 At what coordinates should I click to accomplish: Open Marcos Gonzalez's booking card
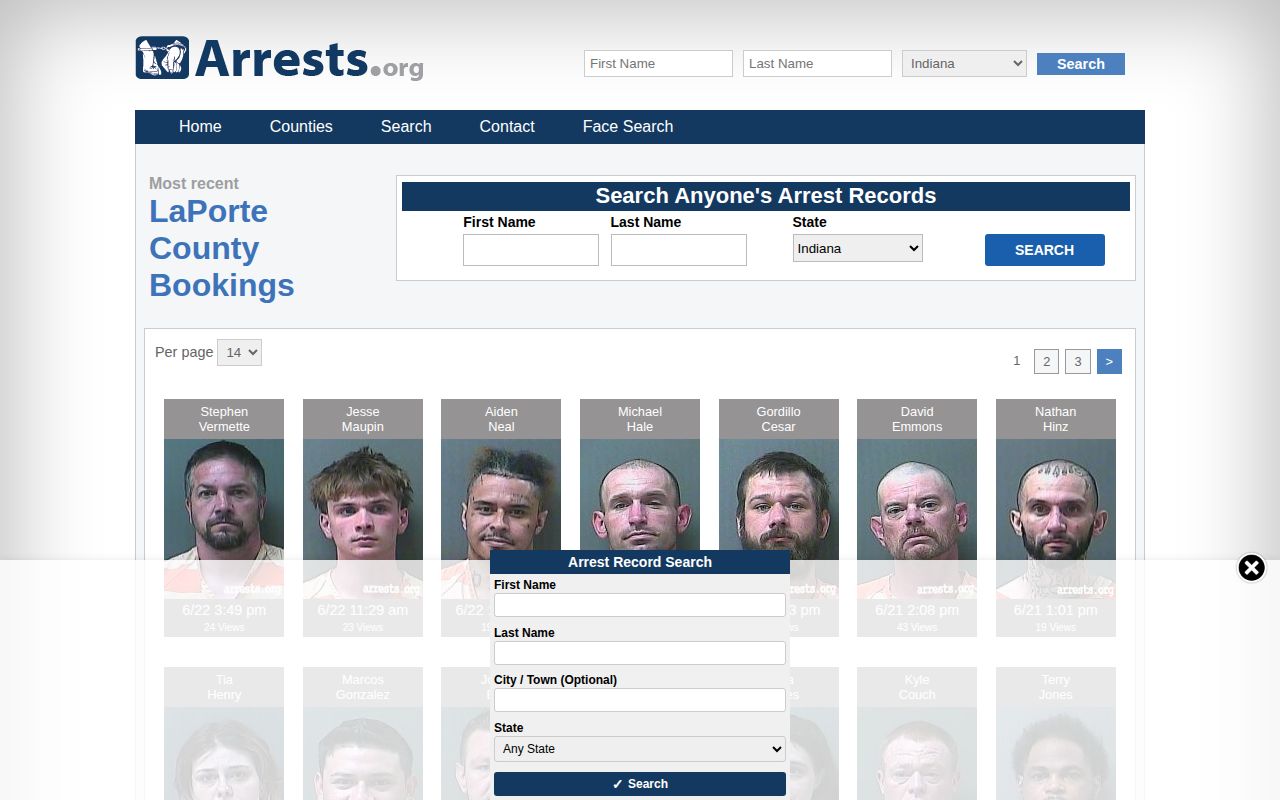363,733
